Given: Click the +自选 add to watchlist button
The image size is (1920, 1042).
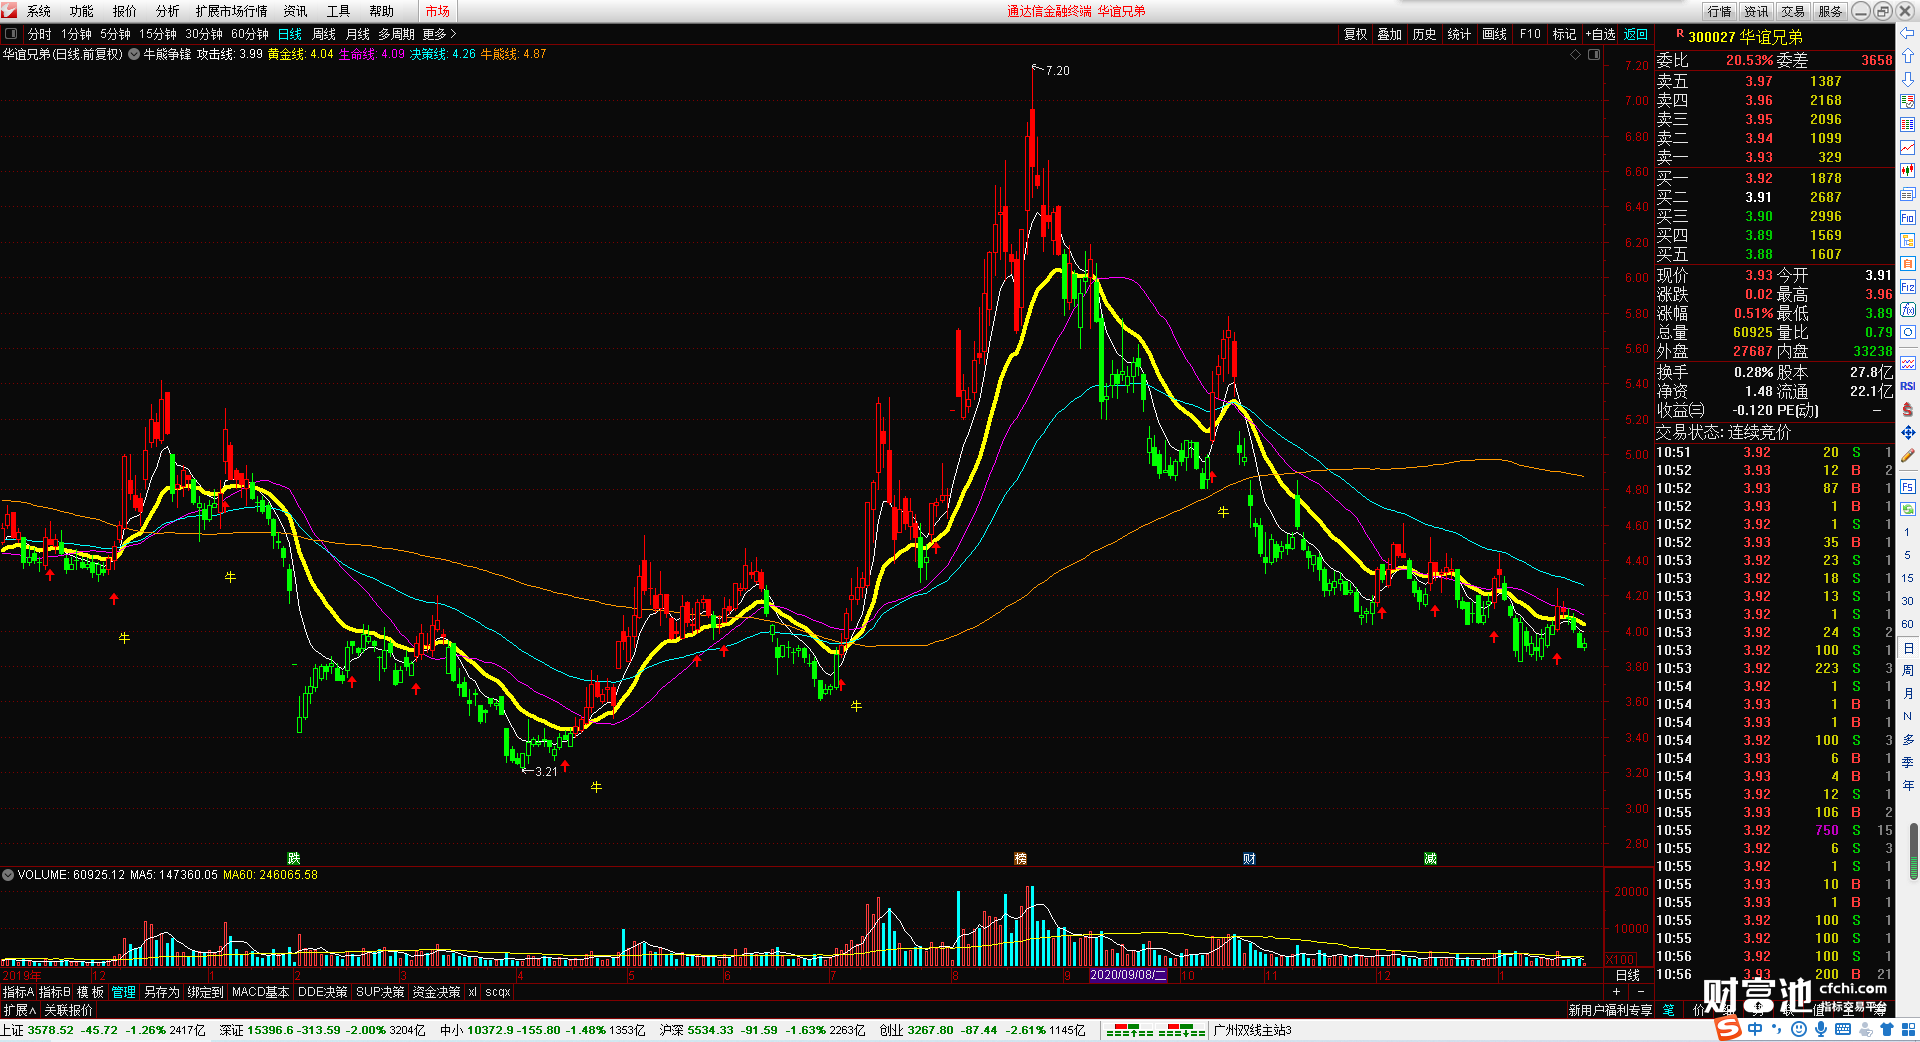Looking at the screenshot, I should tap(1601, 34).
